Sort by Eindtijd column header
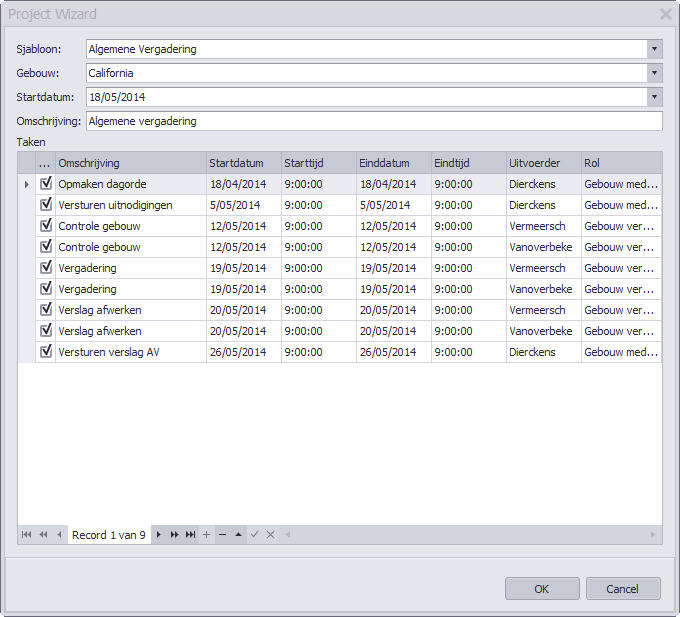680x617 pixels. pyautogui.click(x=469, y=163)
